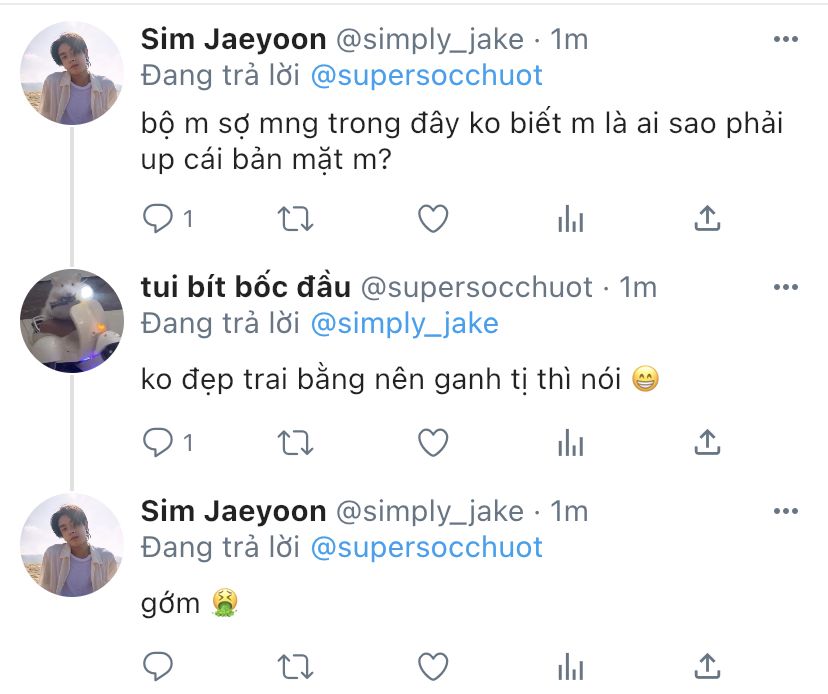Reply to the 'gớm' tweet
Image resolution: width=828 pixels, height=694 pixels.
(x=157, y=665)
